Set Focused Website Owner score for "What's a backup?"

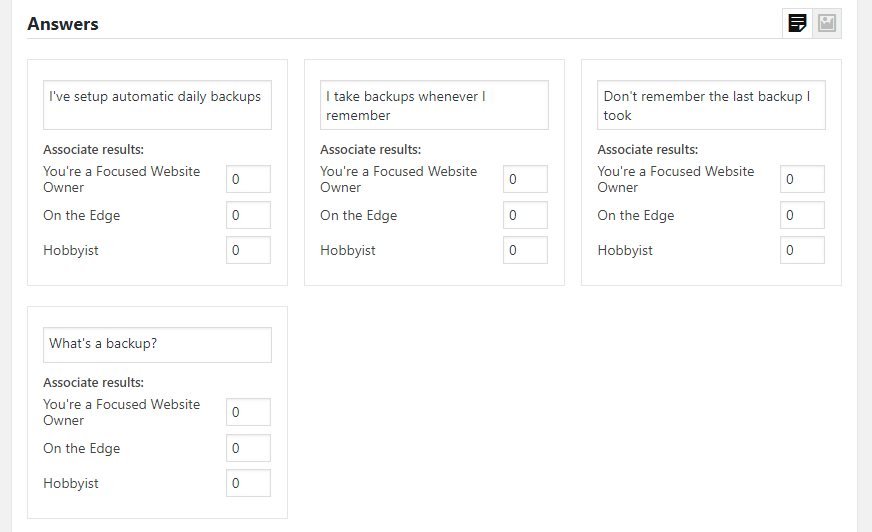[x=248, y=412]
